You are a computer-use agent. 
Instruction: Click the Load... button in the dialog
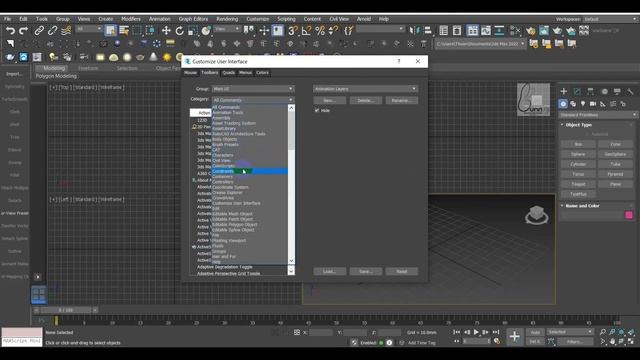pos(329,271)
